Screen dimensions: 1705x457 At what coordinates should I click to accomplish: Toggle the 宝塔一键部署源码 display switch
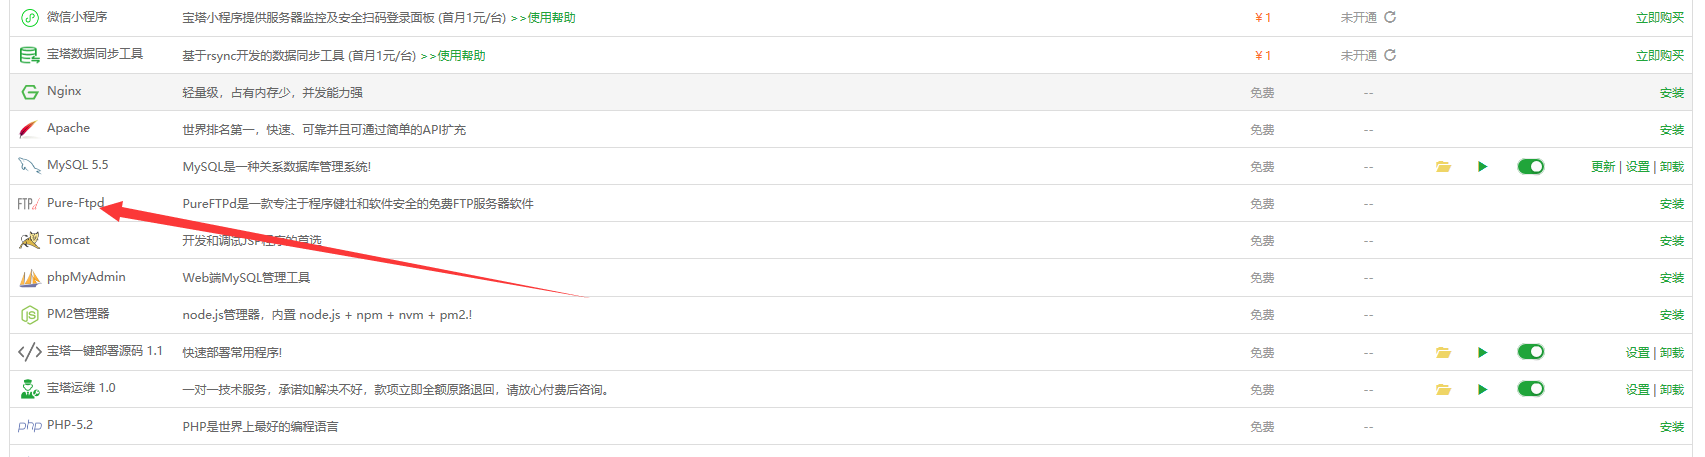pos(1531,351)
